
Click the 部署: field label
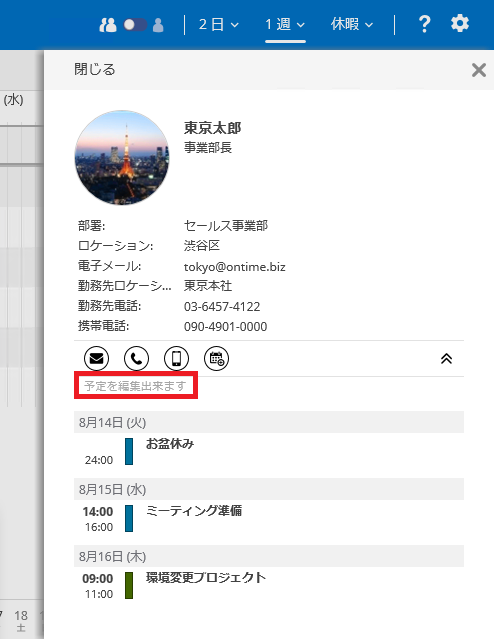click(x=91, y=226)
